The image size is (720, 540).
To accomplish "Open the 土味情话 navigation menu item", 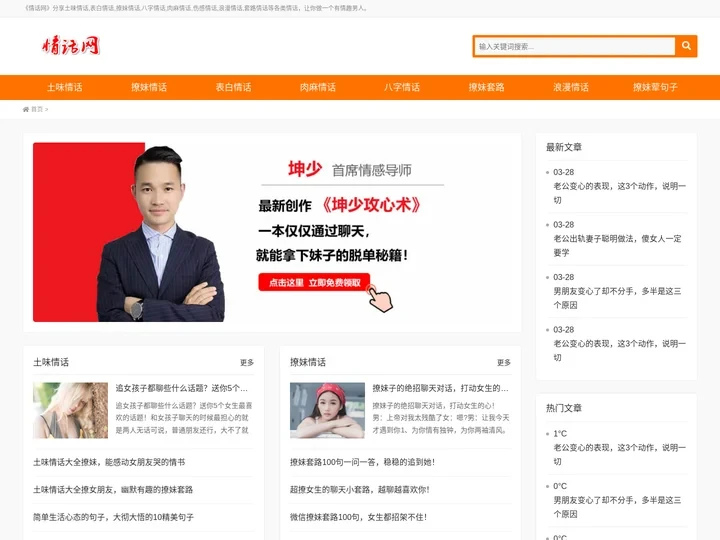I will click(x=65, y=87).
